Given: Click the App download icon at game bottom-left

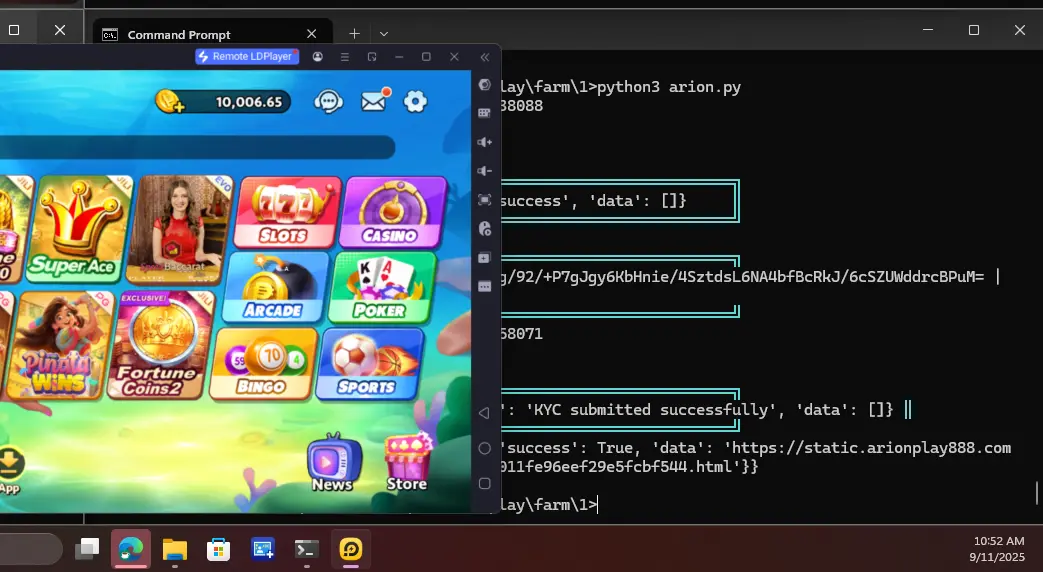Looking at the screenshot, I should (x=9, y=471).
